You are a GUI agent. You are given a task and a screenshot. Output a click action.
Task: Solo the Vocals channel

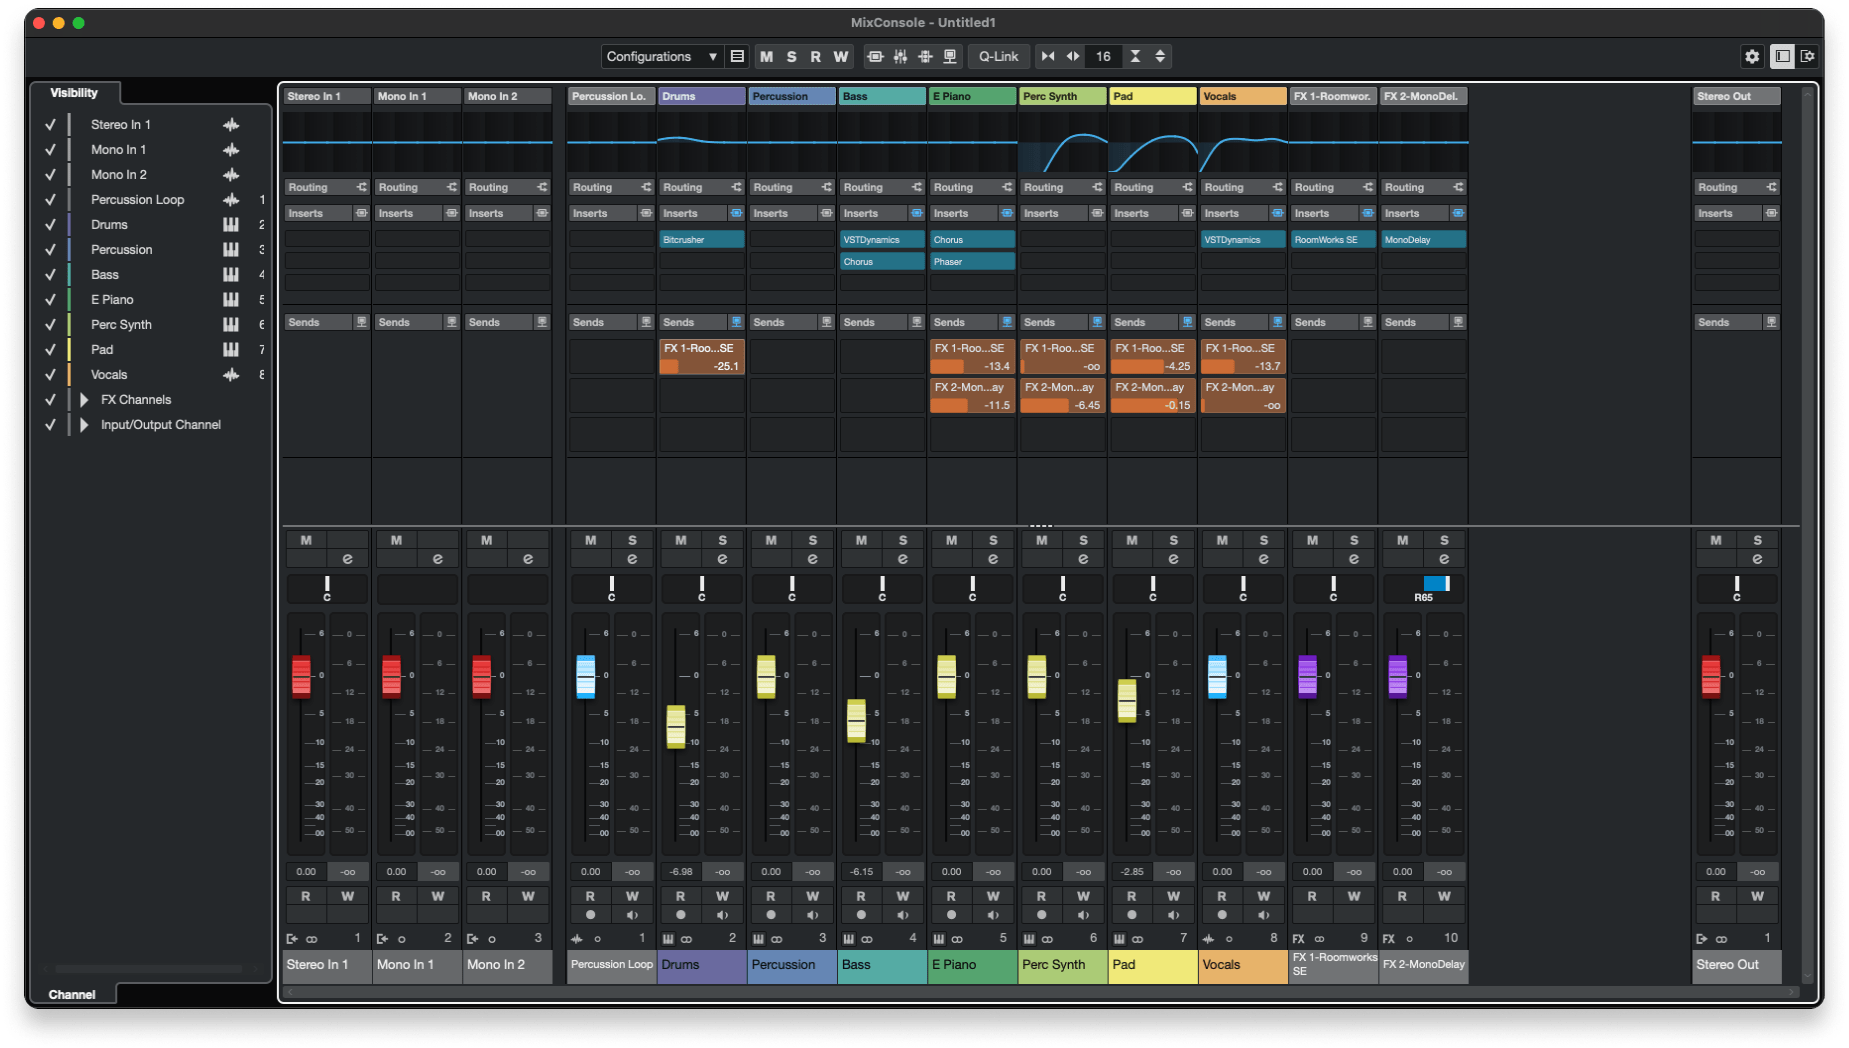pos(1264,541)
